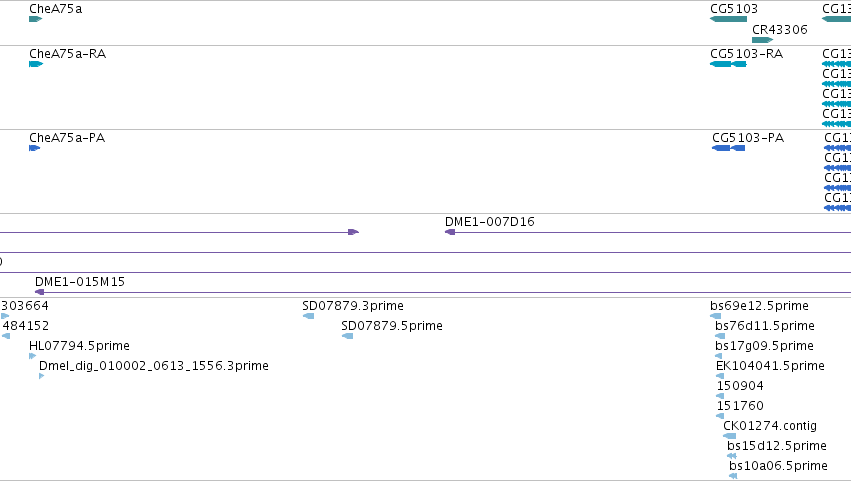Click the CheA75a-PA protein glyph

[35, 148]
